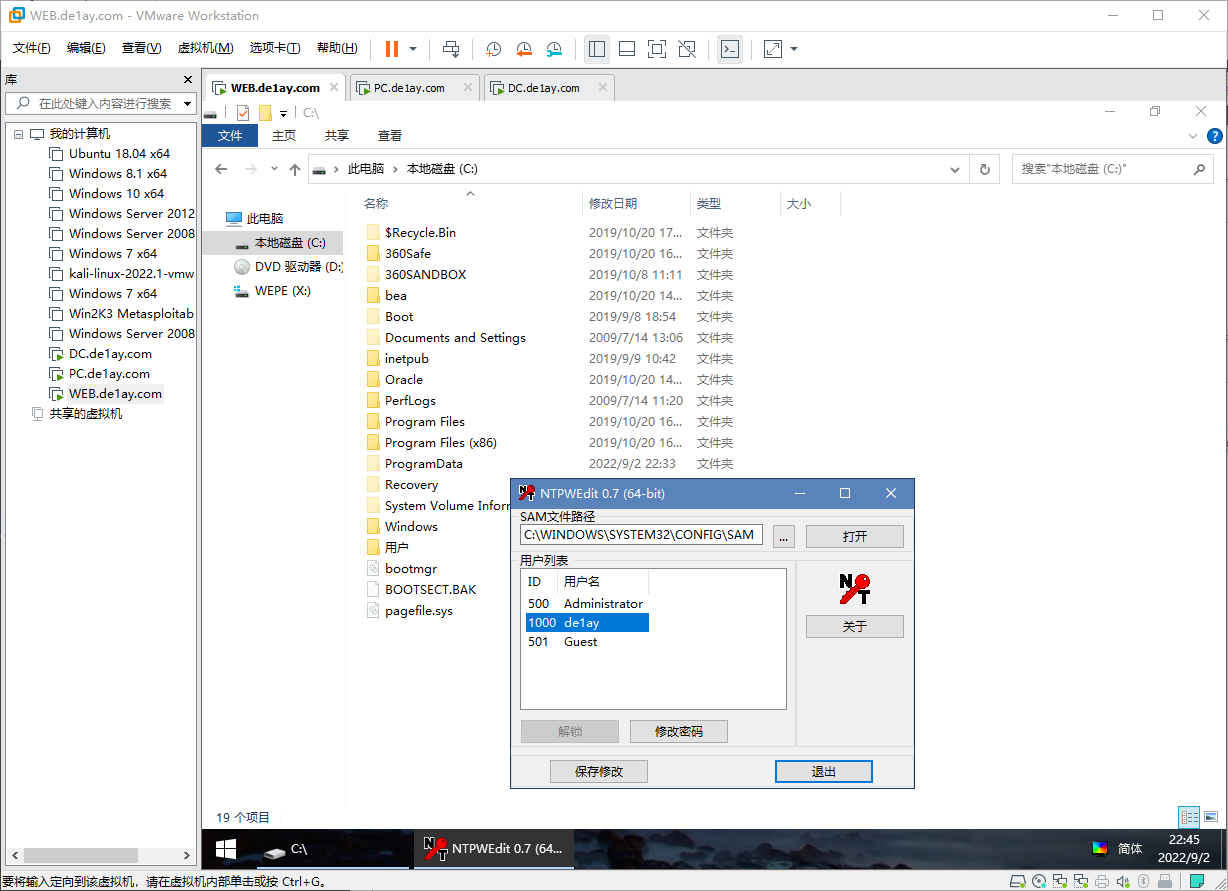Open the VMware 虚拟机(M) menu
The width and height of the screenshot is (1228, 891).
click(205, 48)
